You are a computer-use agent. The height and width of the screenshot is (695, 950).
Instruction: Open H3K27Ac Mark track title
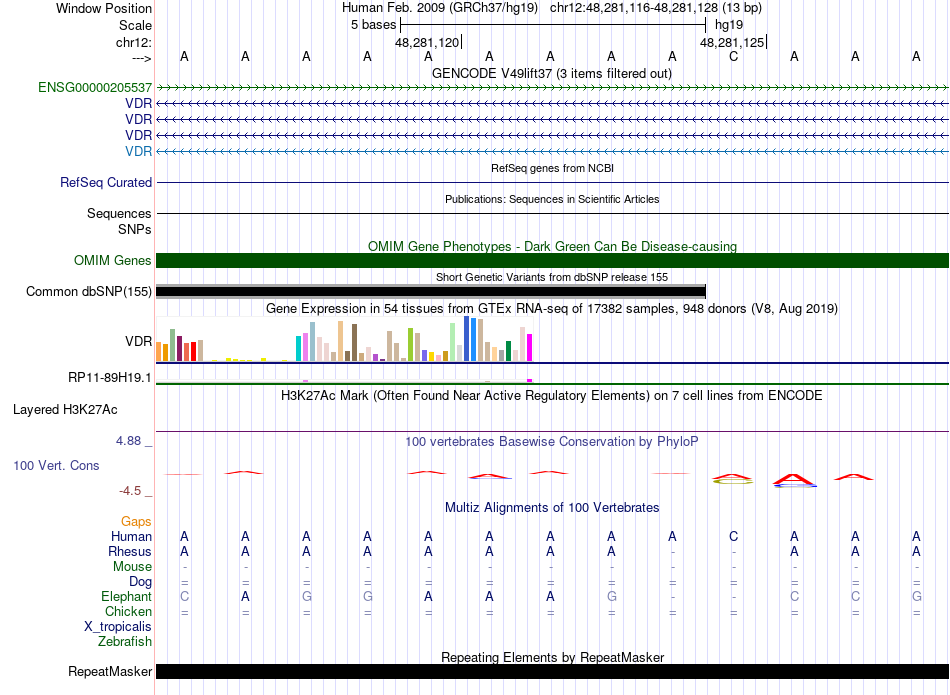[552, 396]
